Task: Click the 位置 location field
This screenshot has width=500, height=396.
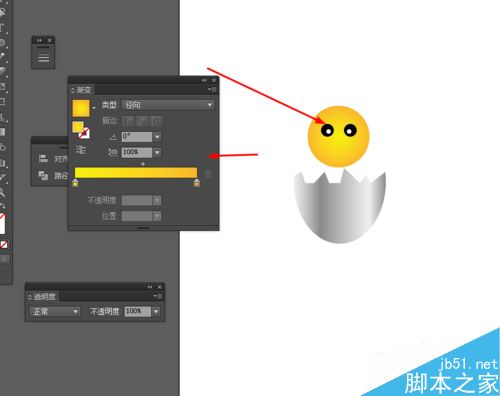Action: [x=137, y=216]
